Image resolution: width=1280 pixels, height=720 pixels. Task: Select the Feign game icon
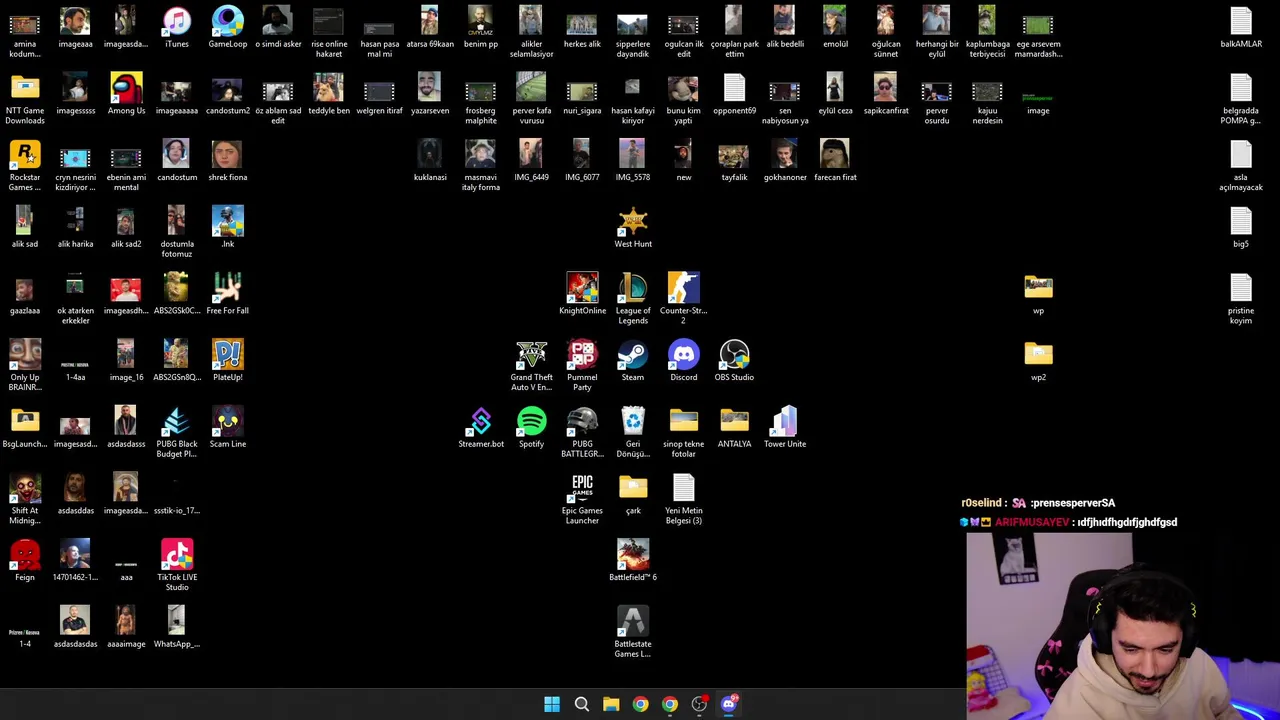(25, 562)
